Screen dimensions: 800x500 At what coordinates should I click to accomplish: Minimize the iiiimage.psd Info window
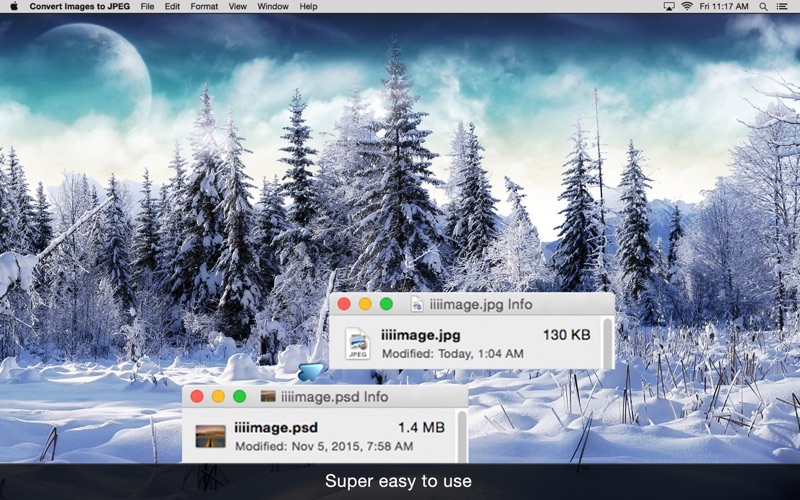point(218,396)
